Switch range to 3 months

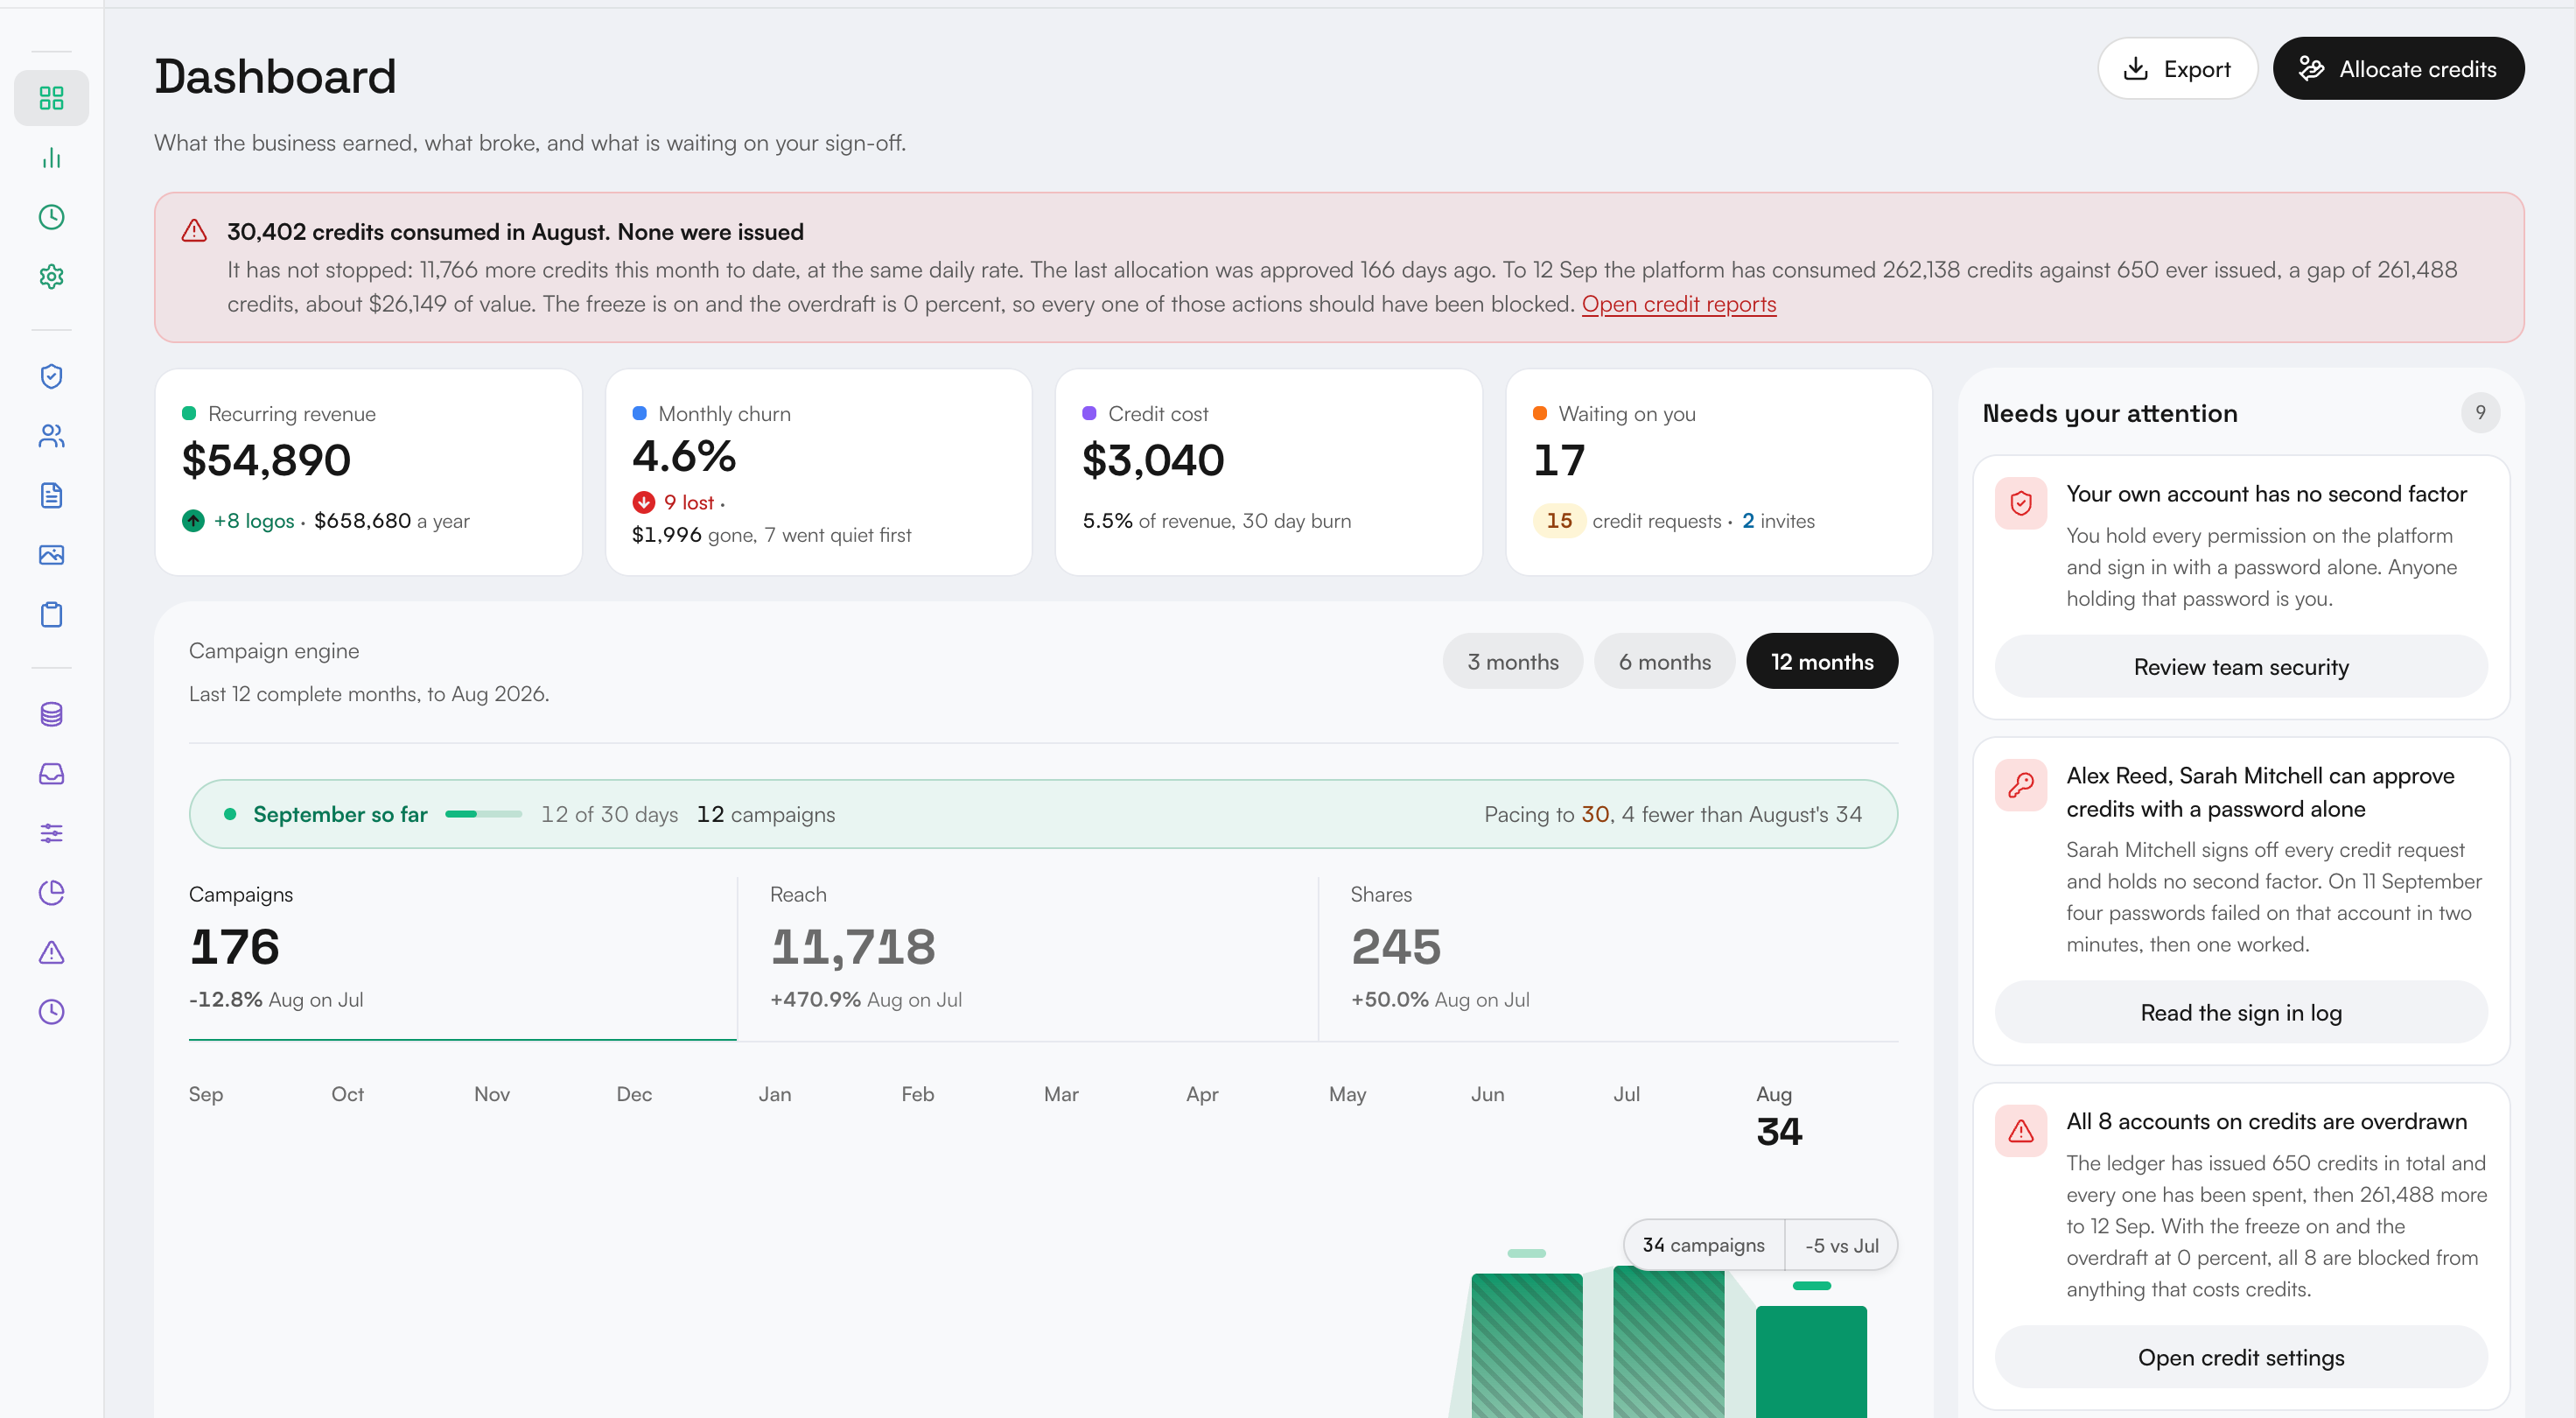click(1512, 661)
